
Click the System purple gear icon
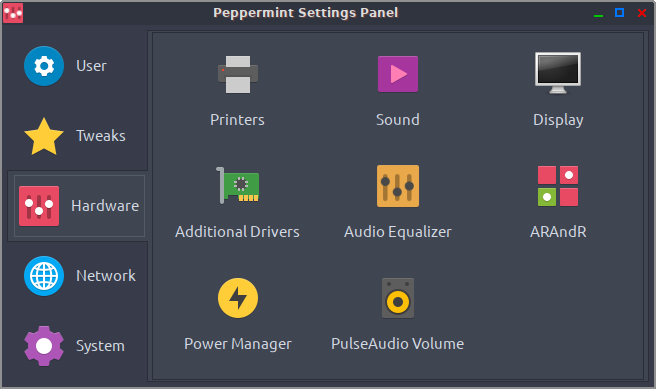[x=44, y=346]
